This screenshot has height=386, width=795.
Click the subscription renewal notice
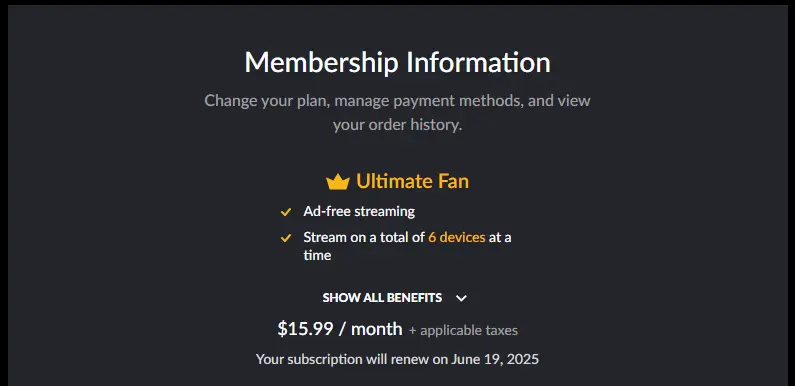pyautogui.click(x=397, y=359)
